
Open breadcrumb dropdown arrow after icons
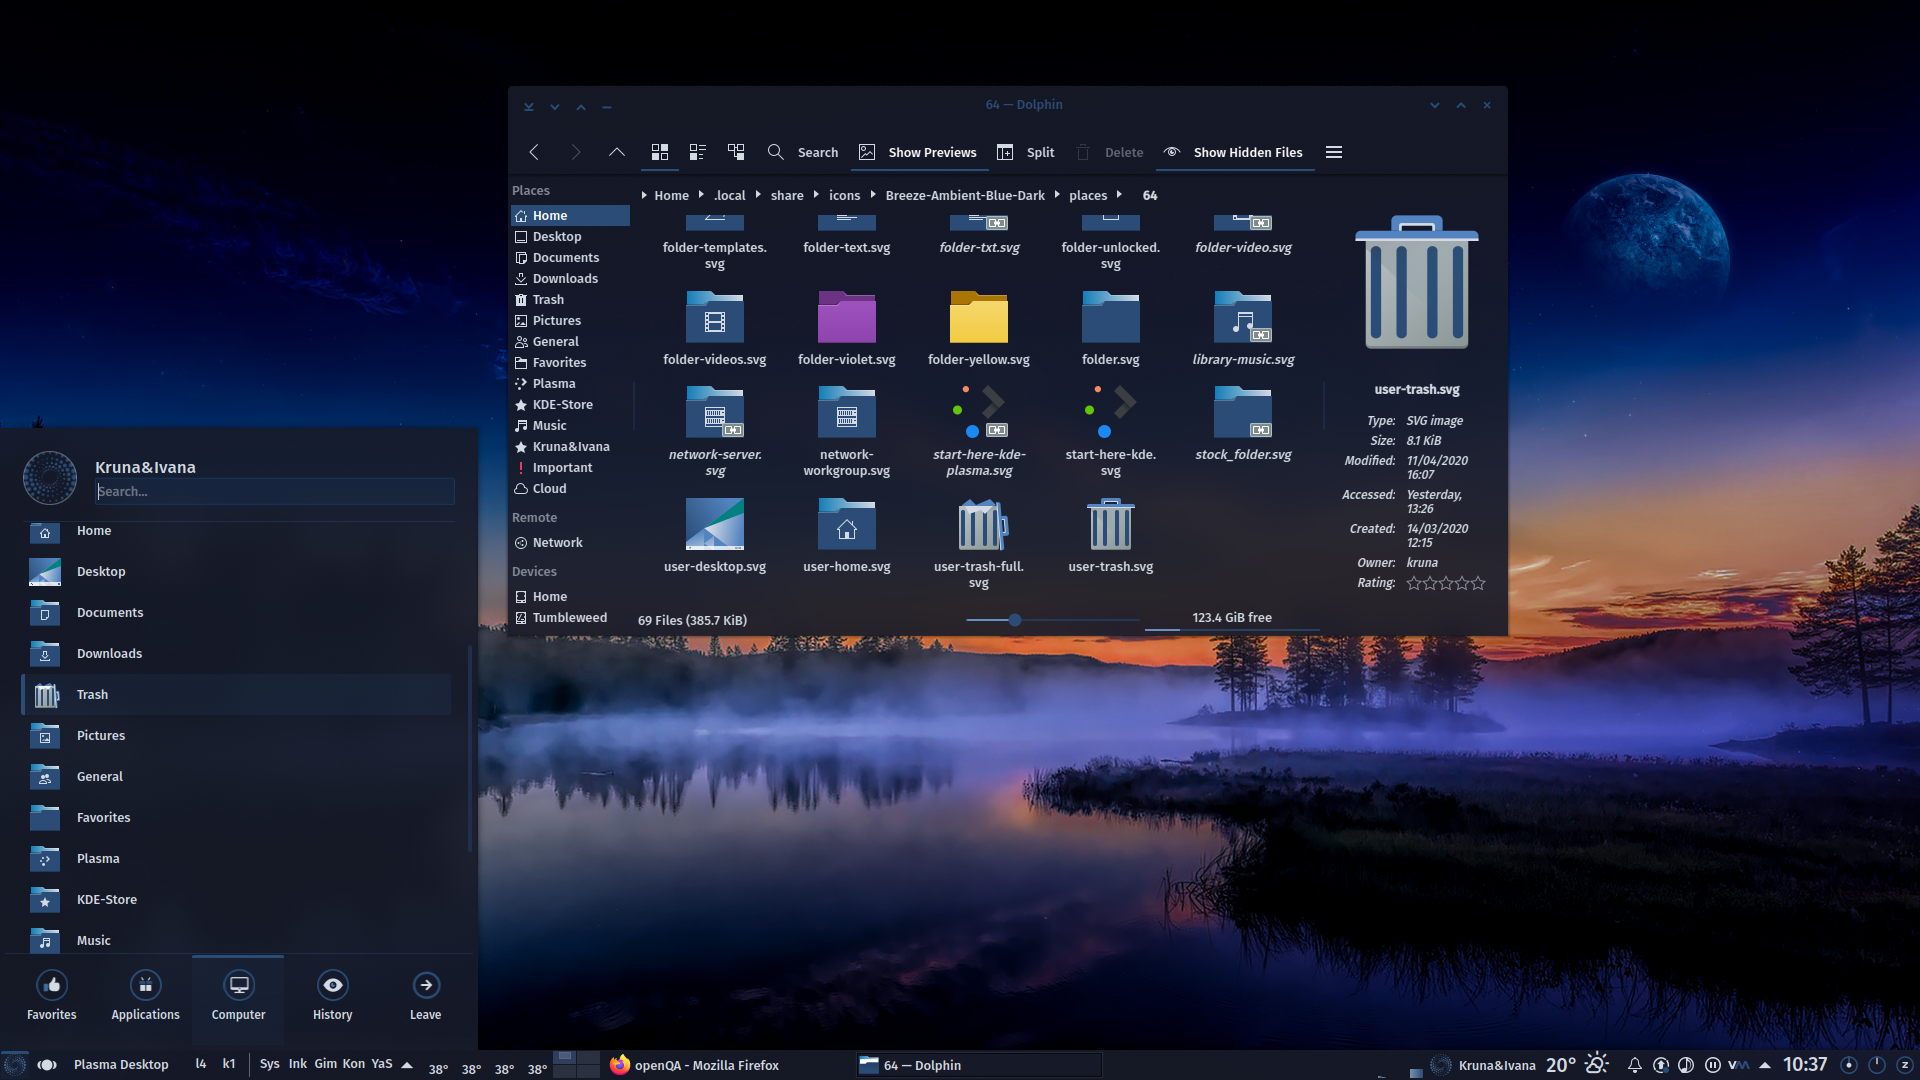click(x=872, y=195)
